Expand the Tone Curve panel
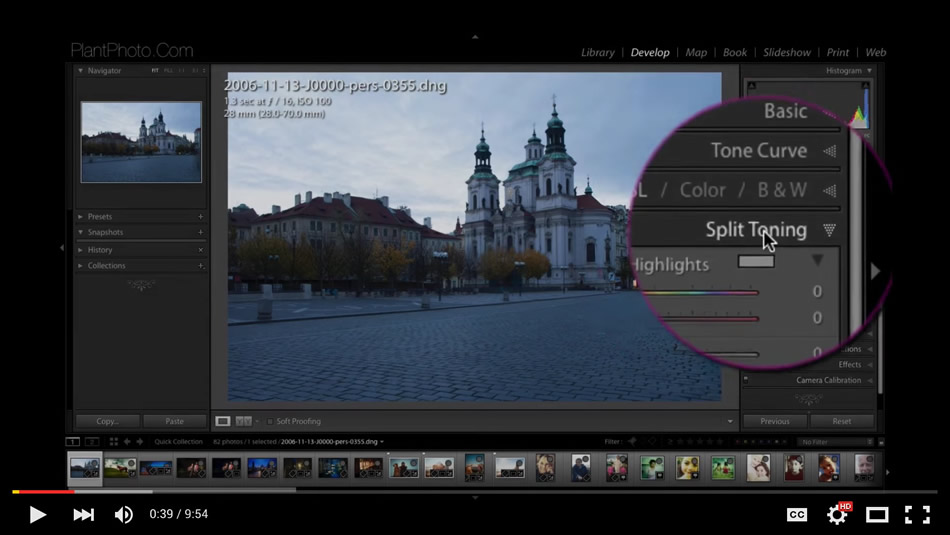 829,151
